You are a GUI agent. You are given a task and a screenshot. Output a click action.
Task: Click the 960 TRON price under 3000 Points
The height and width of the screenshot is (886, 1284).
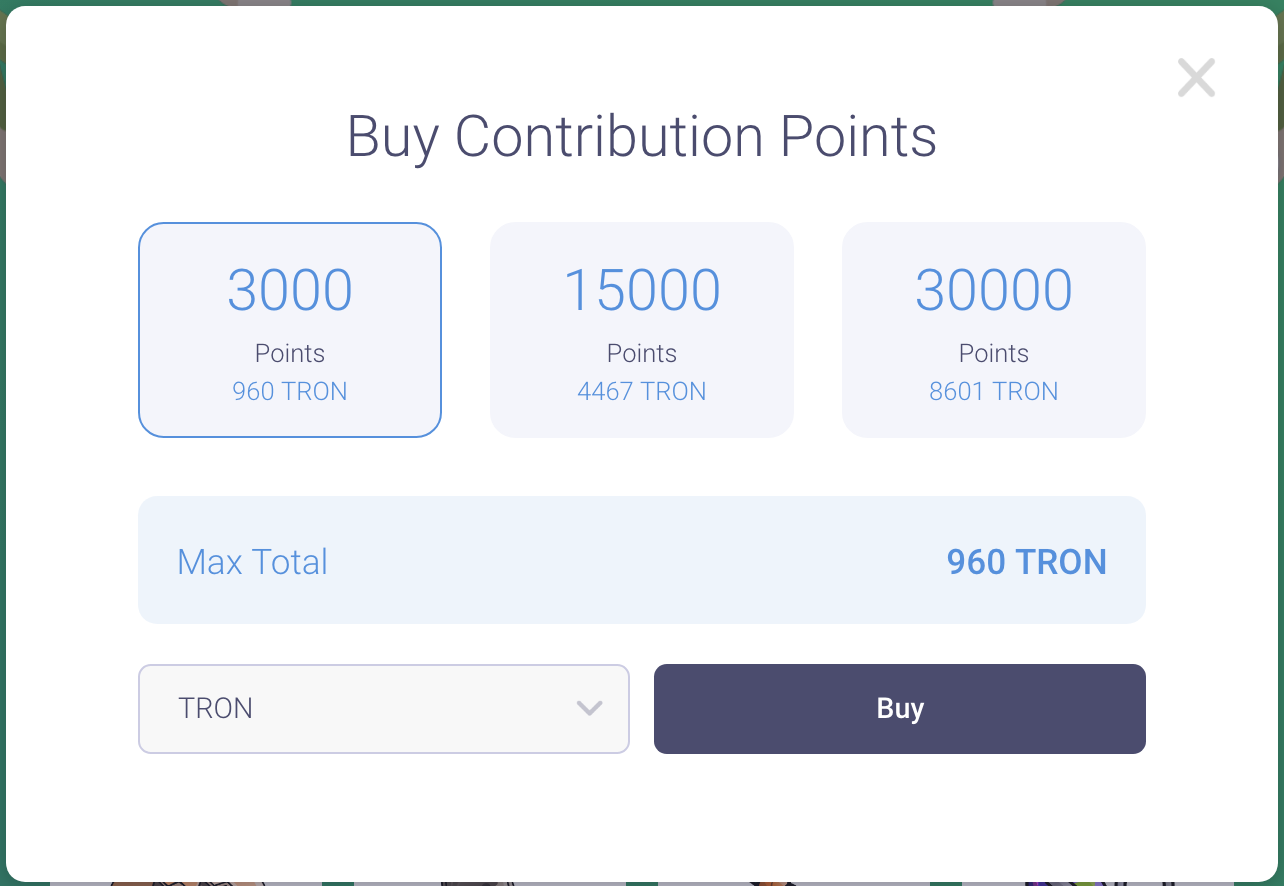pos(290,391)
